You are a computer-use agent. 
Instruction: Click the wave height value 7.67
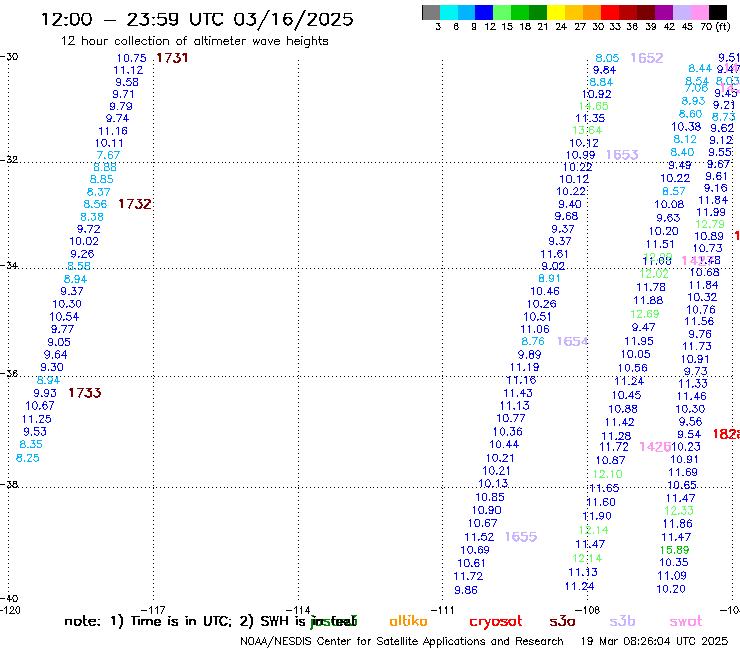click(108, 155)
